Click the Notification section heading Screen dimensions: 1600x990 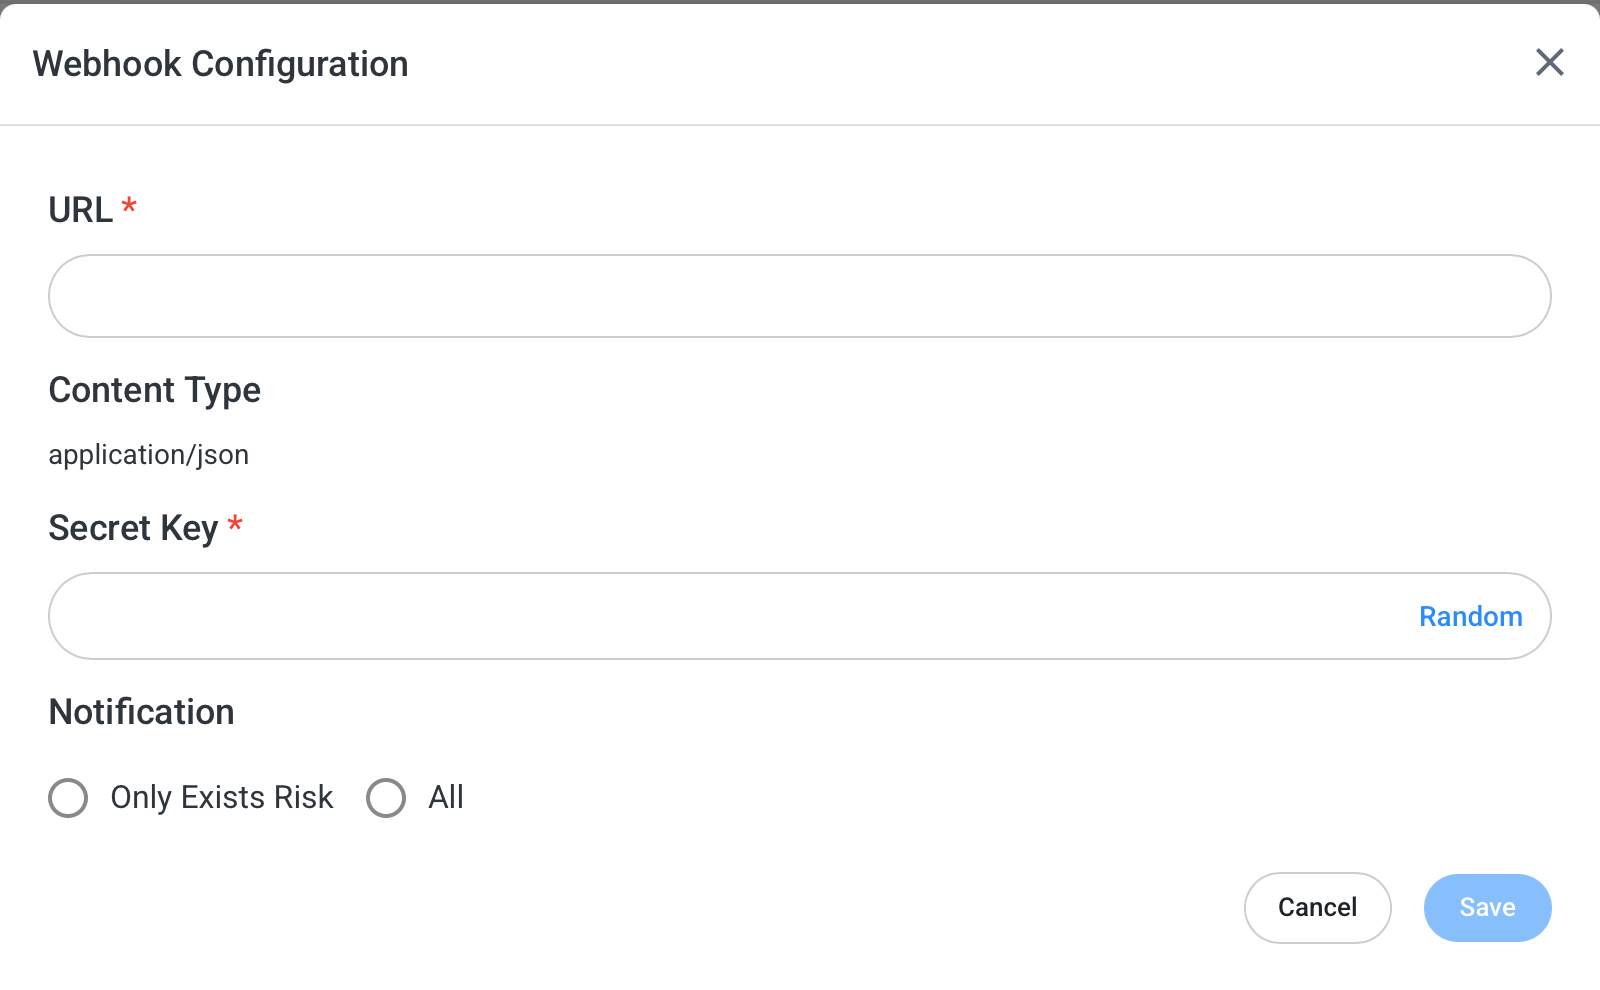141,712
